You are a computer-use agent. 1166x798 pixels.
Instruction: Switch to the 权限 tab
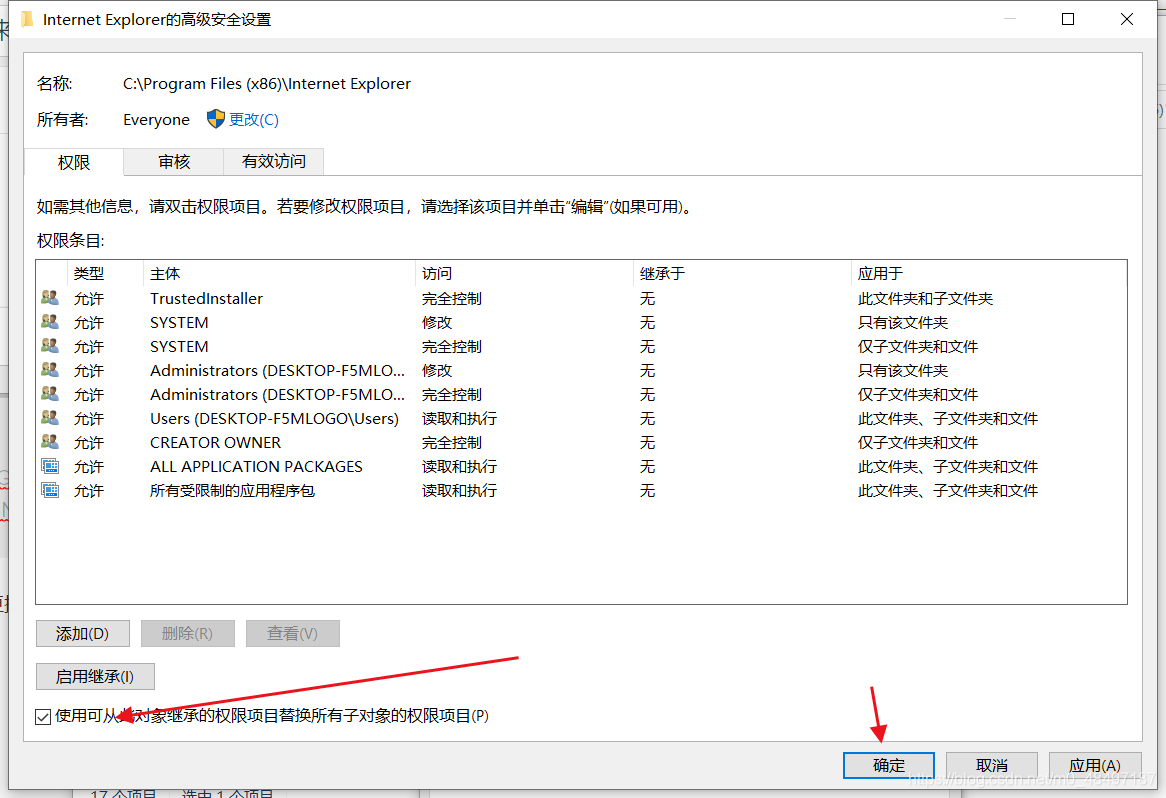pos(74,162)
